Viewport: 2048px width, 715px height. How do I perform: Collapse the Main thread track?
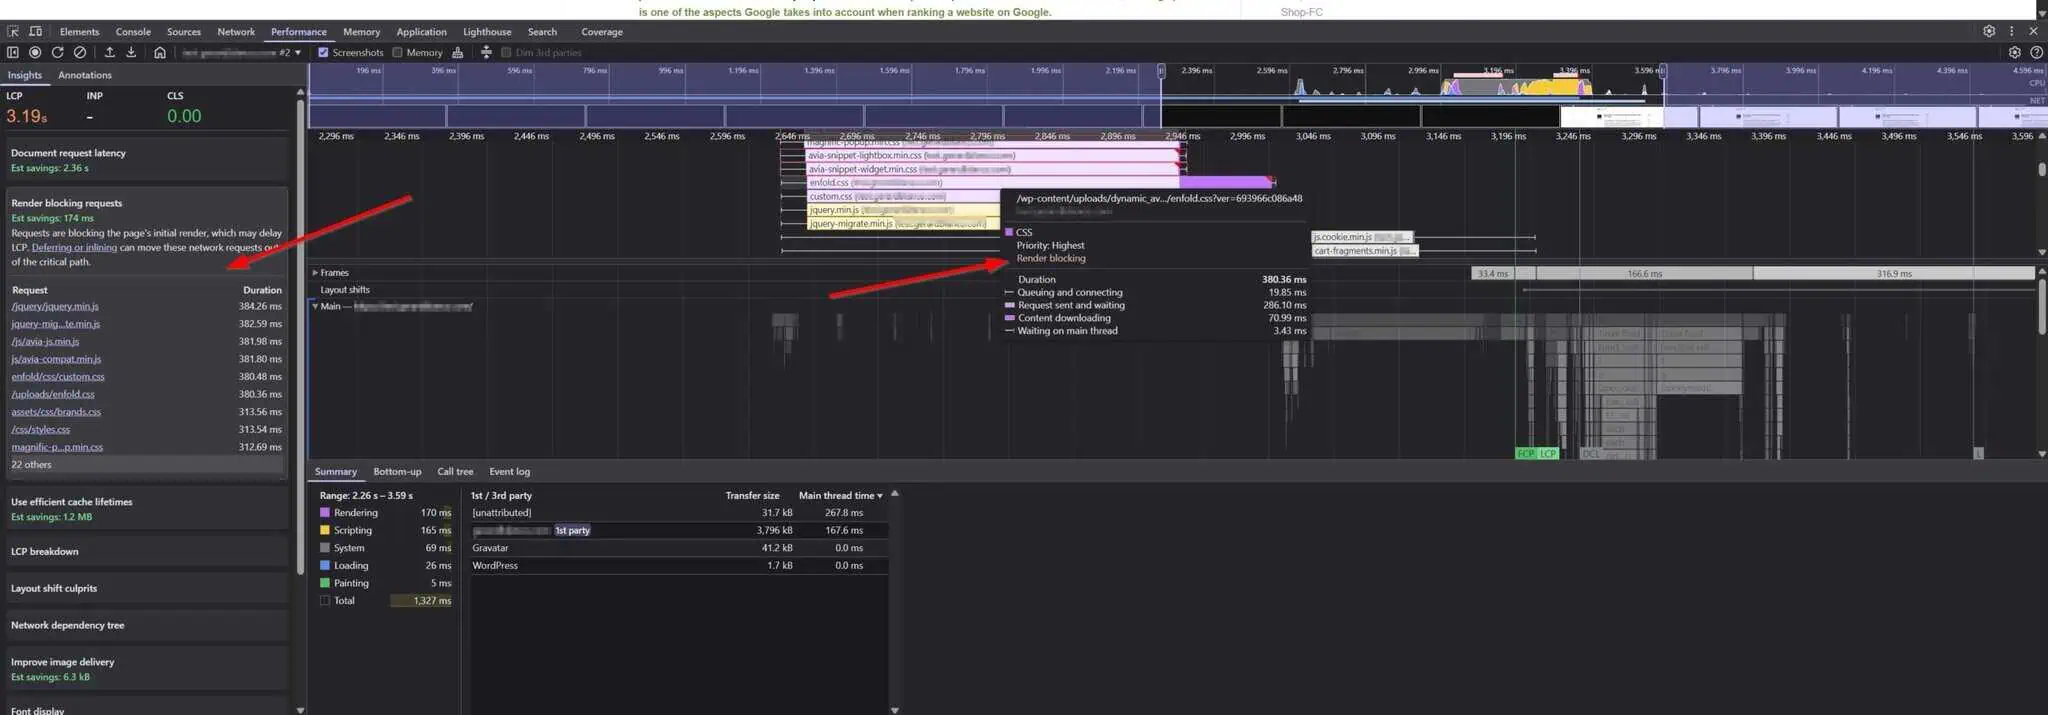315,306
